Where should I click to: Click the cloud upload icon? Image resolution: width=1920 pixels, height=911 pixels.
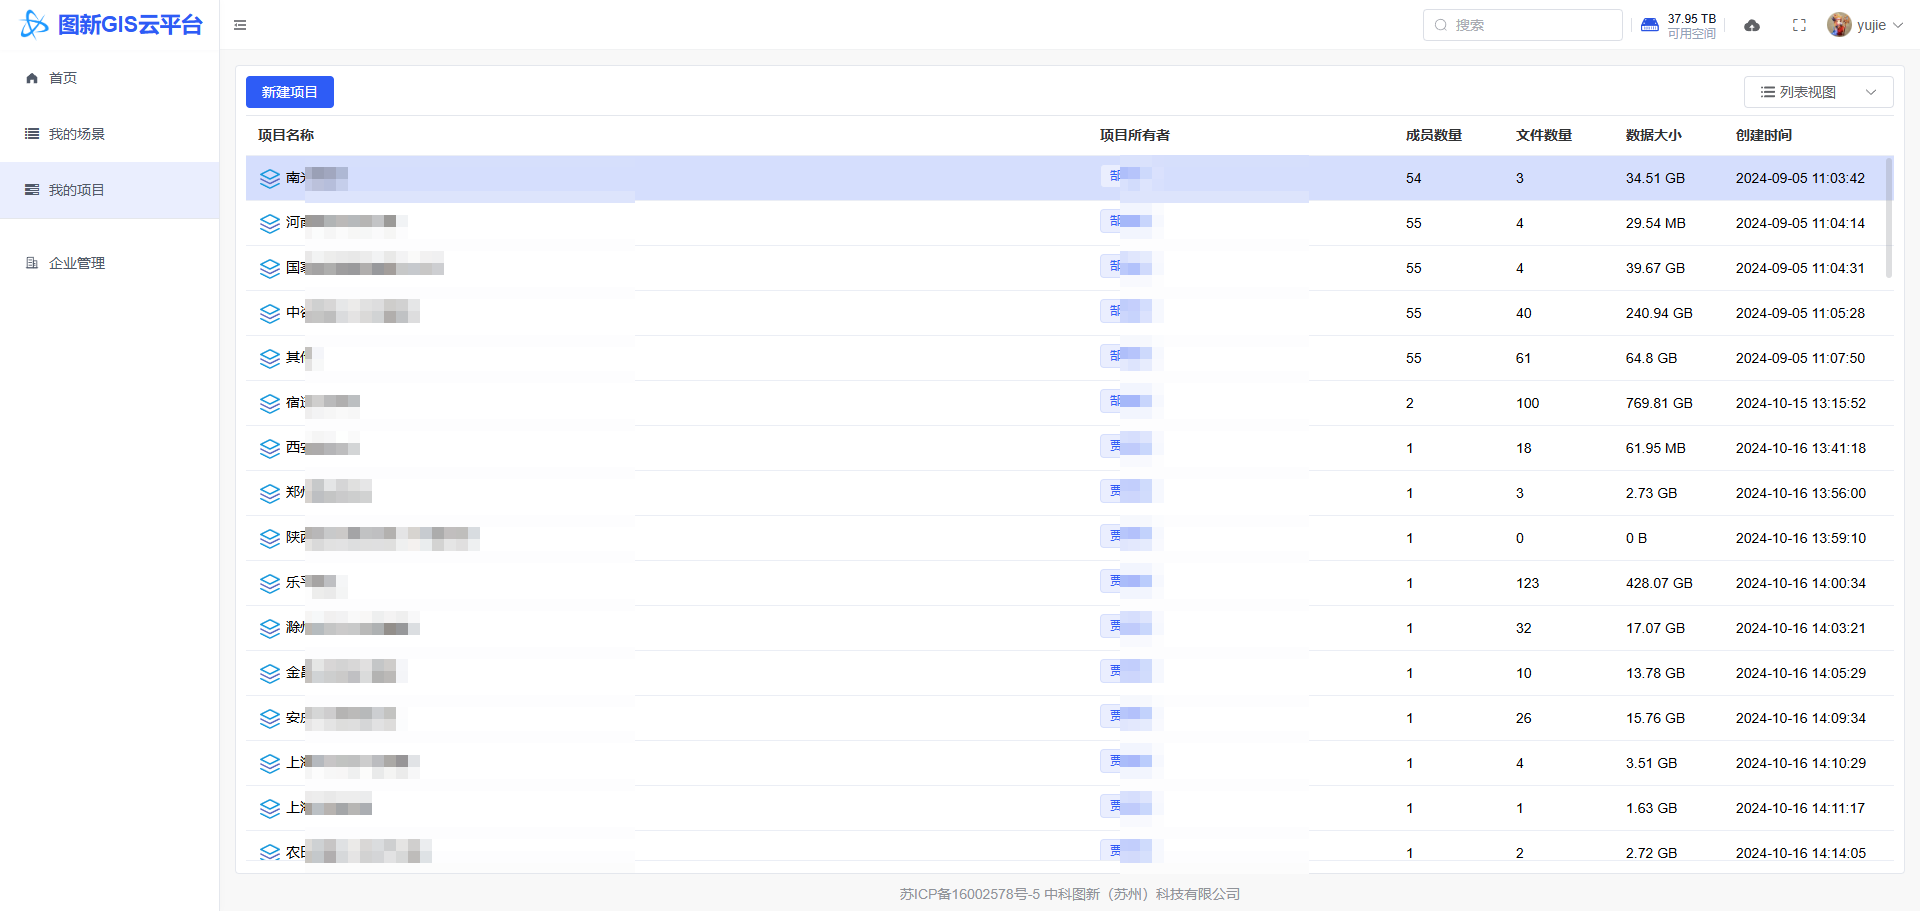(x=1752, y=26)
